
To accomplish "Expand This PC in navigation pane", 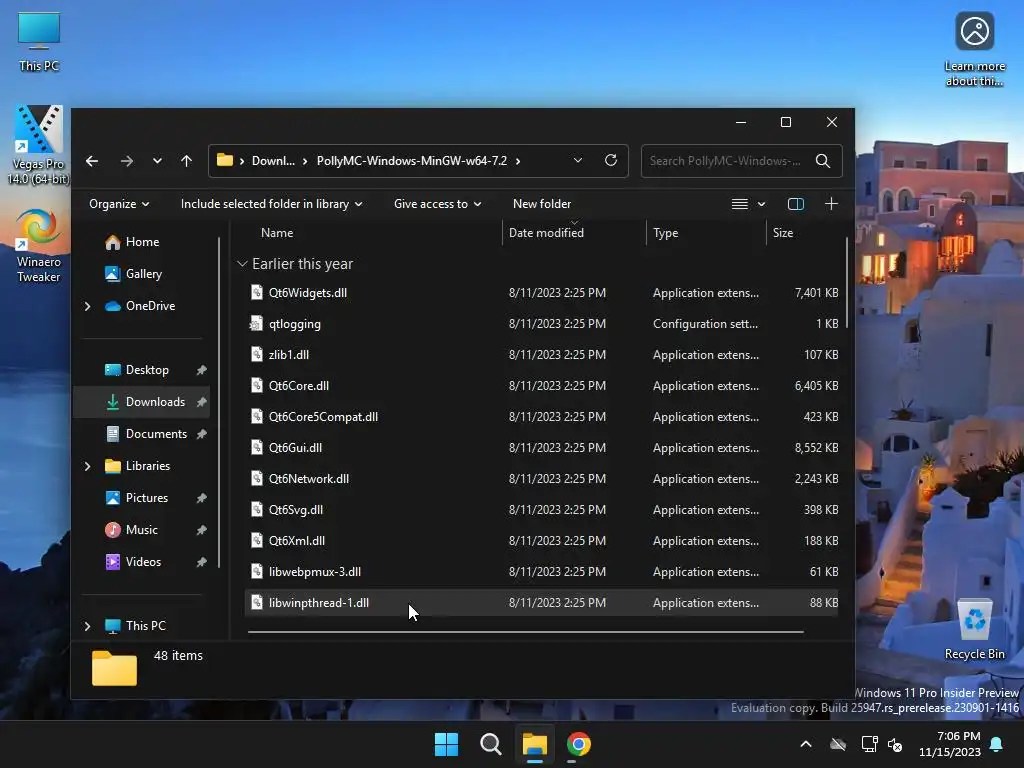I will (88, 626).
